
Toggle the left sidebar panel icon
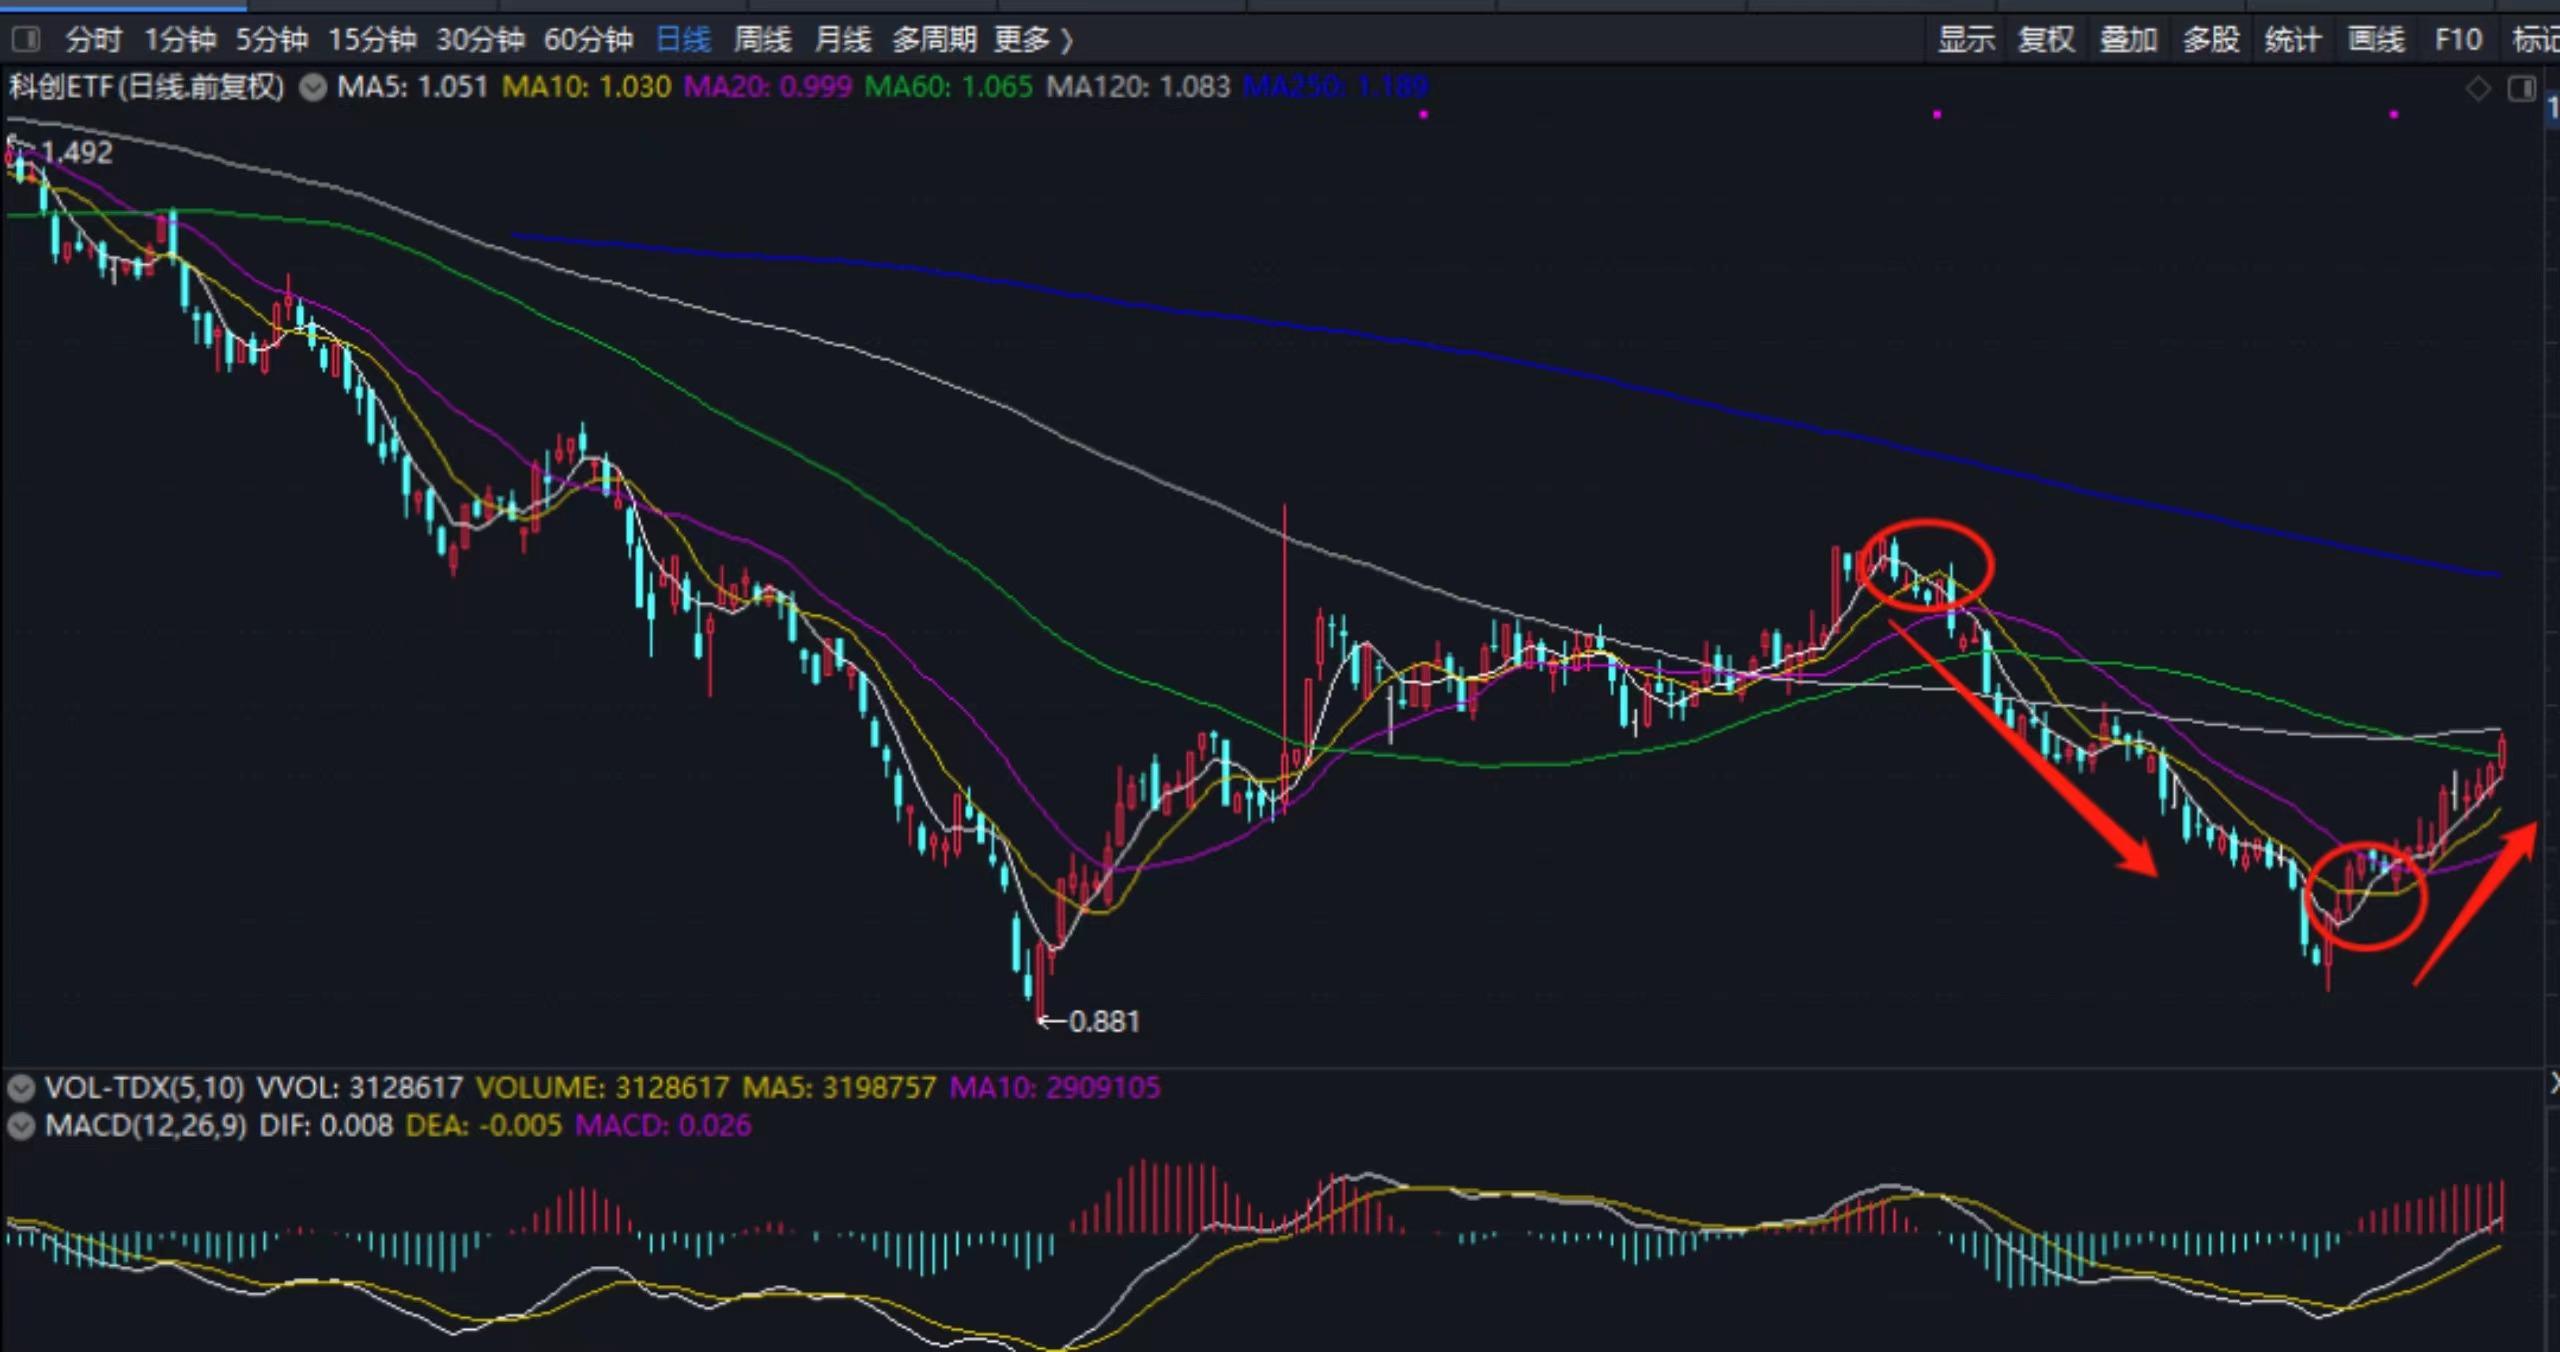click(26, 40)
